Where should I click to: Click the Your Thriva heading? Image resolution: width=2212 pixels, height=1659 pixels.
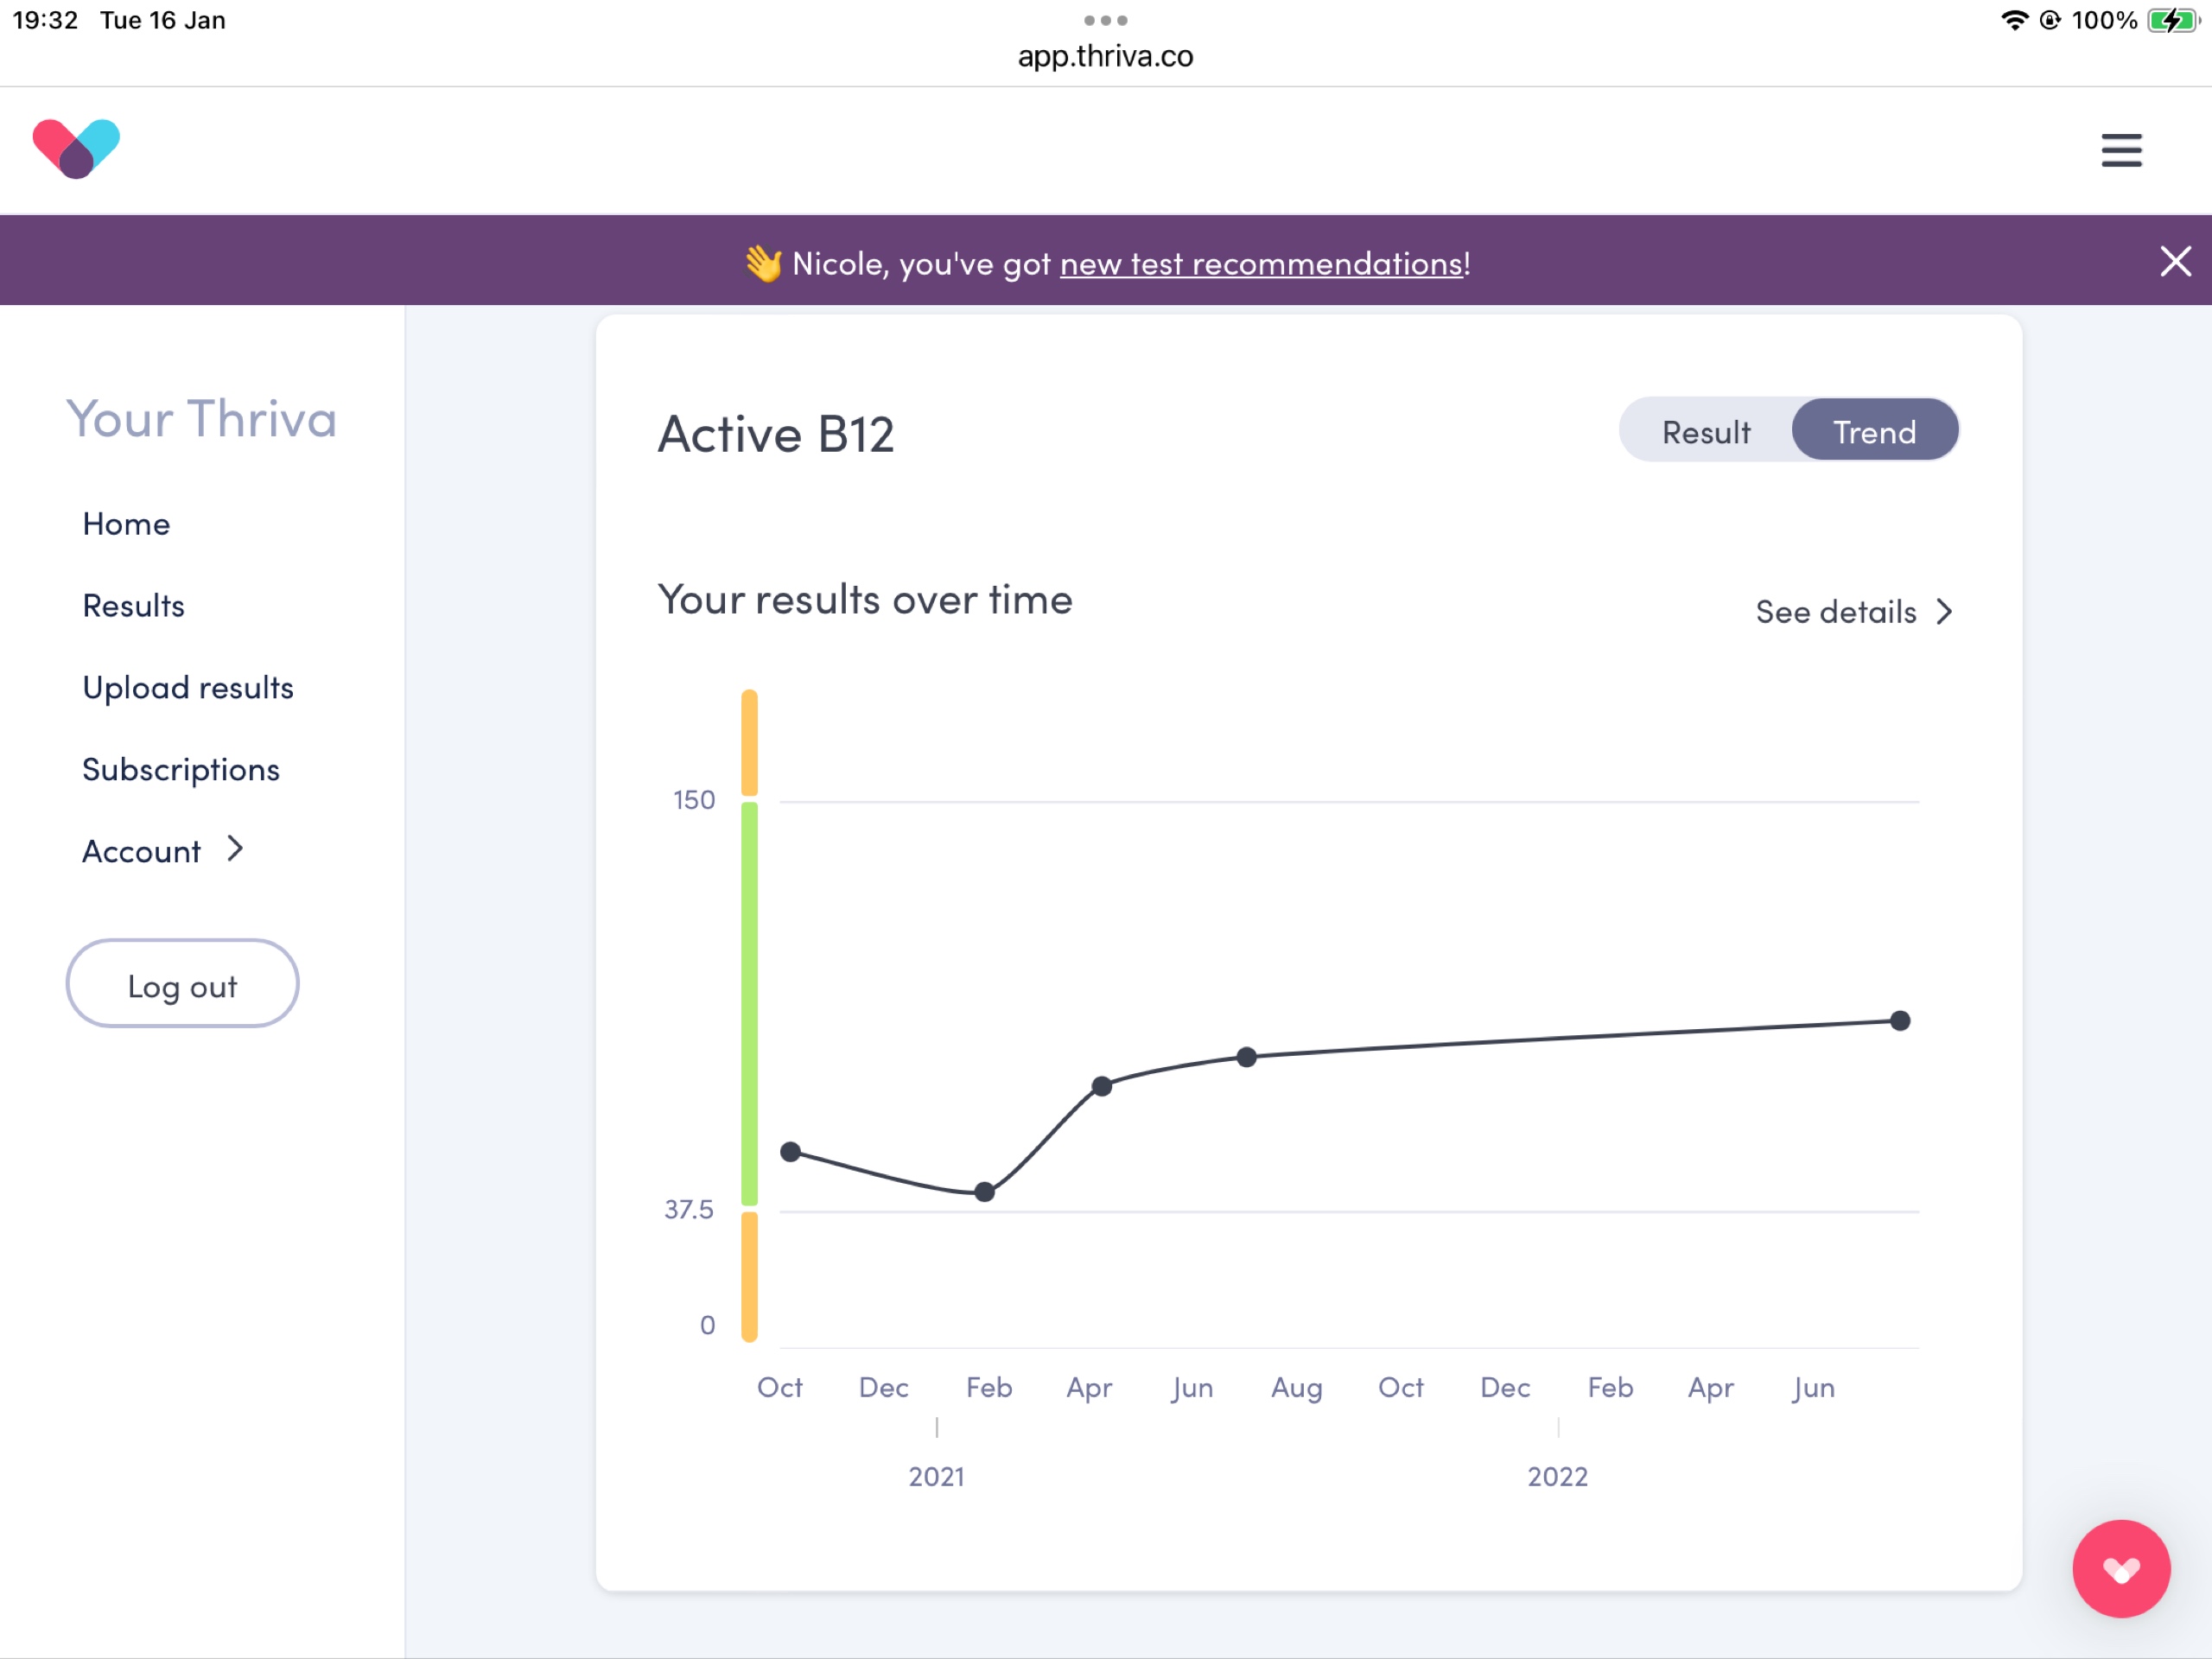201,418
